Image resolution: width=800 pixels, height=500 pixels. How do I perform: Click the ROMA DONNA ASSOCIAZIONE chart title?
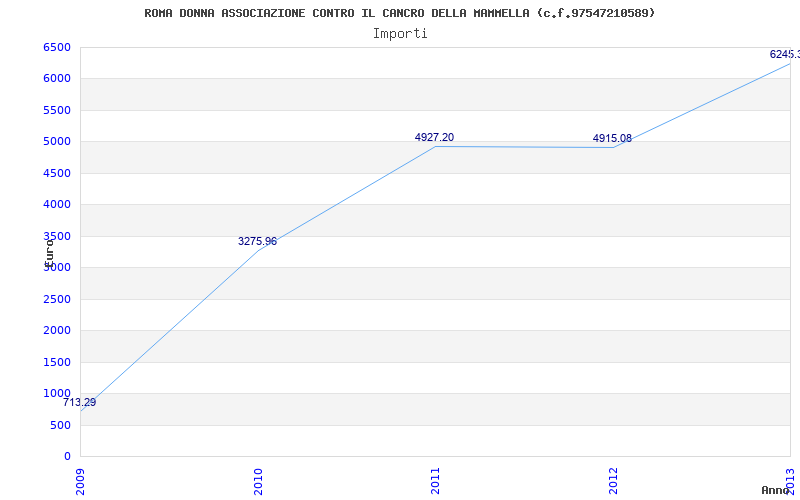tap(399, 13)
